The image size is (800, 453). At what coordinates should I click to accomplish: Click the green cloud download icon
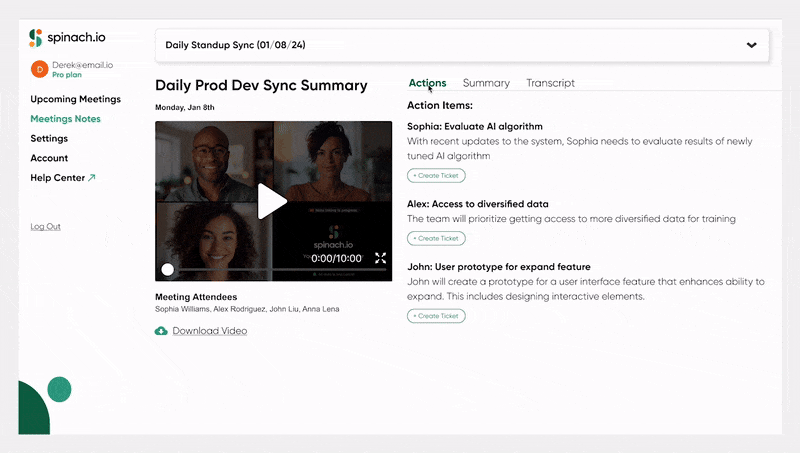161,331
